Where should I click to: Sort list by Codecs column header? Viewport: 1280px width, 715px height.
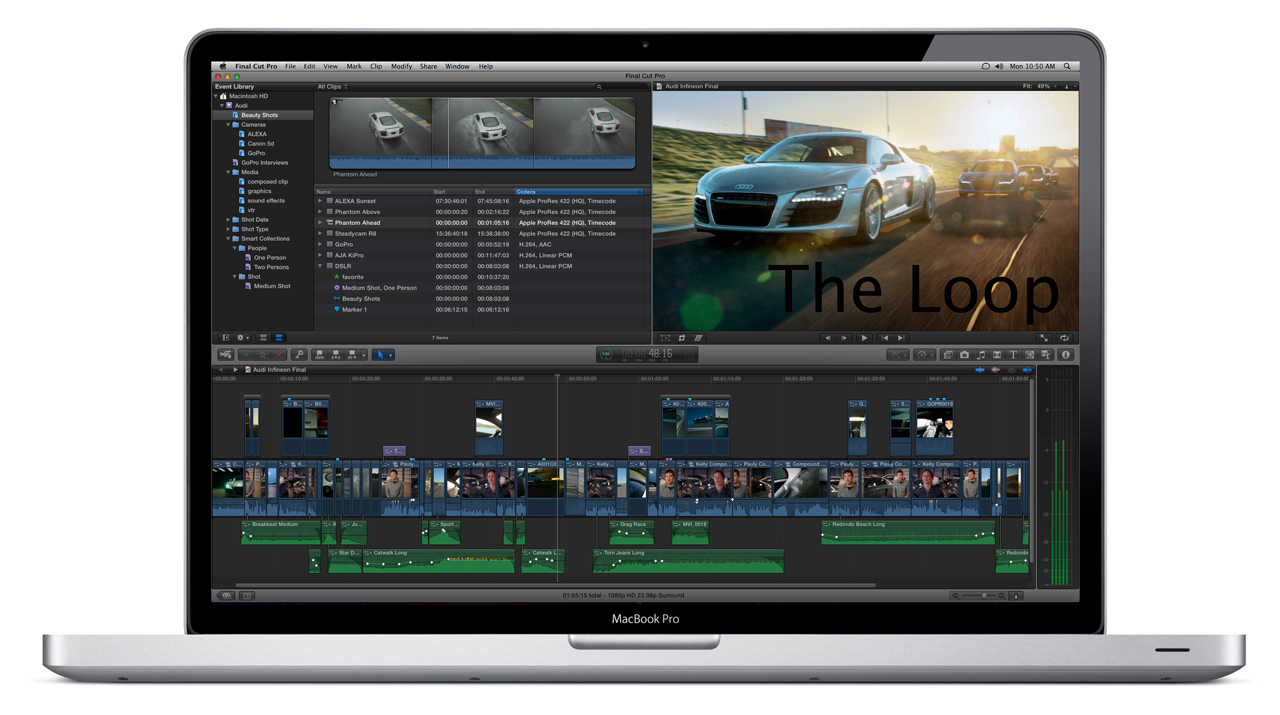(578, 191)
